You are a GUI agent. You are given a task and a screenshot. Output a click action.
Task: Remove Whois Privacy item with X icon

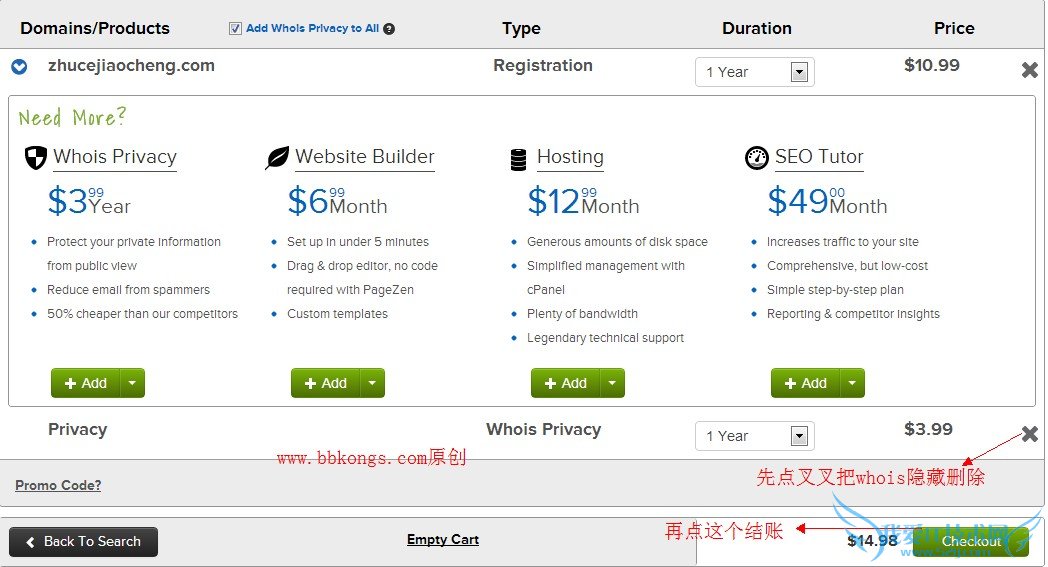[1029, 434]
